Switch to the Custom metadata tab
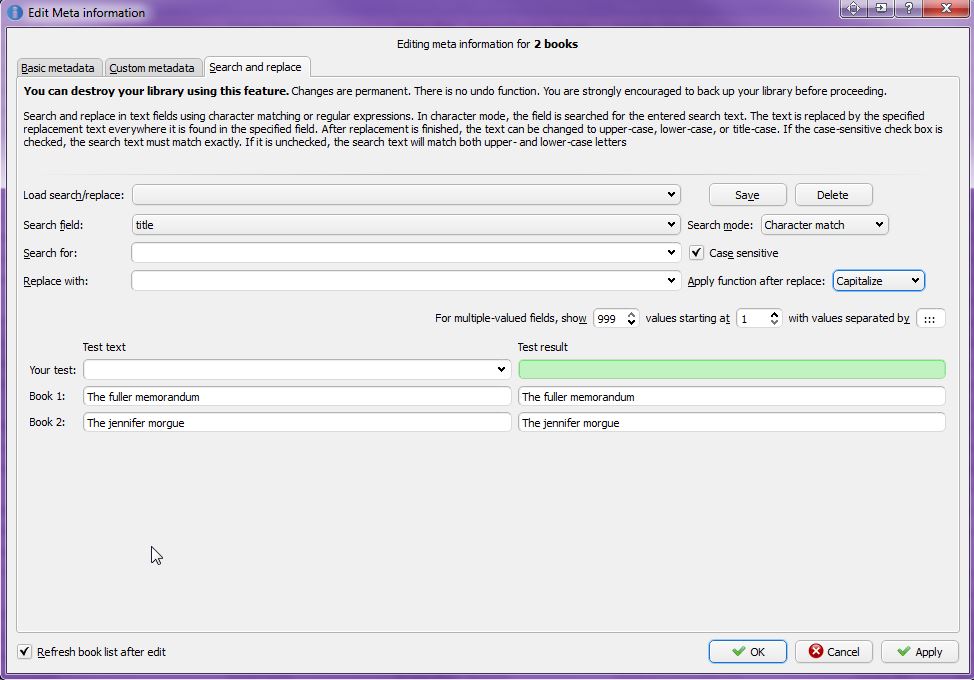Screen dimensions: 974x680 pyautogui.click(x=152, y=68)
